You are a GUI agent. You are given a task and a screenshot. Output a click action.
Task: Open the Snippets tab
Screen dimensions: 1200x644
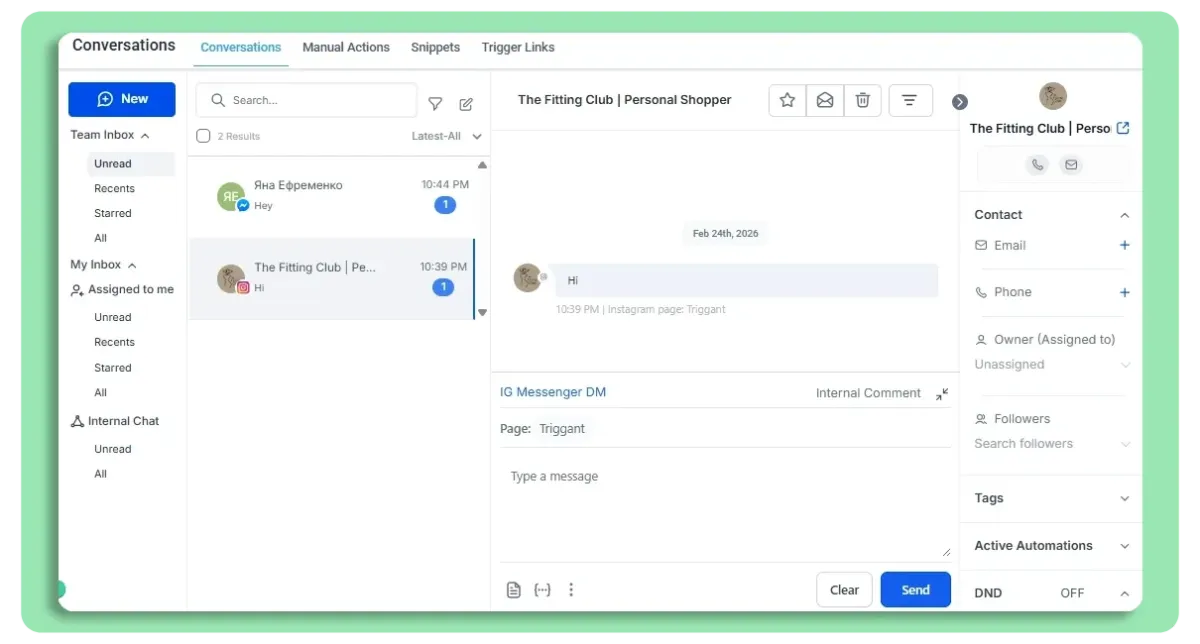click(435, 47)
